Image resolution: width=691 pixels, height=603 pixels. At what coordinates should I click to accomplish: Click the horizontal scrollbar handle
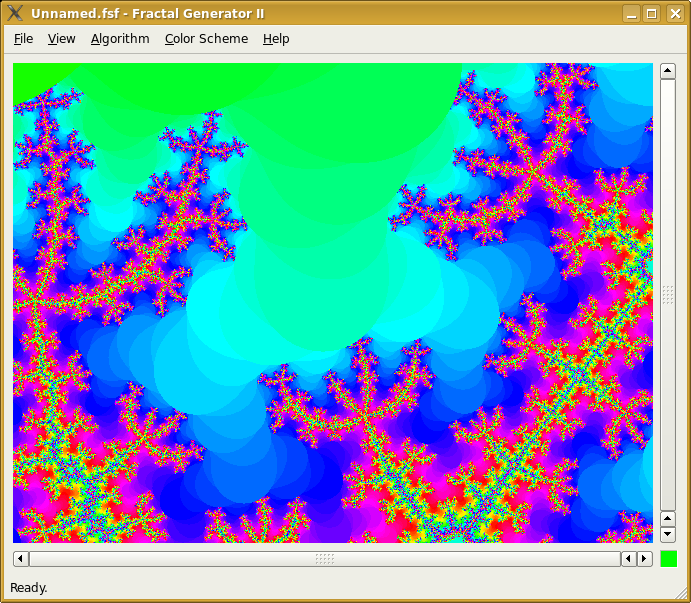325,558
